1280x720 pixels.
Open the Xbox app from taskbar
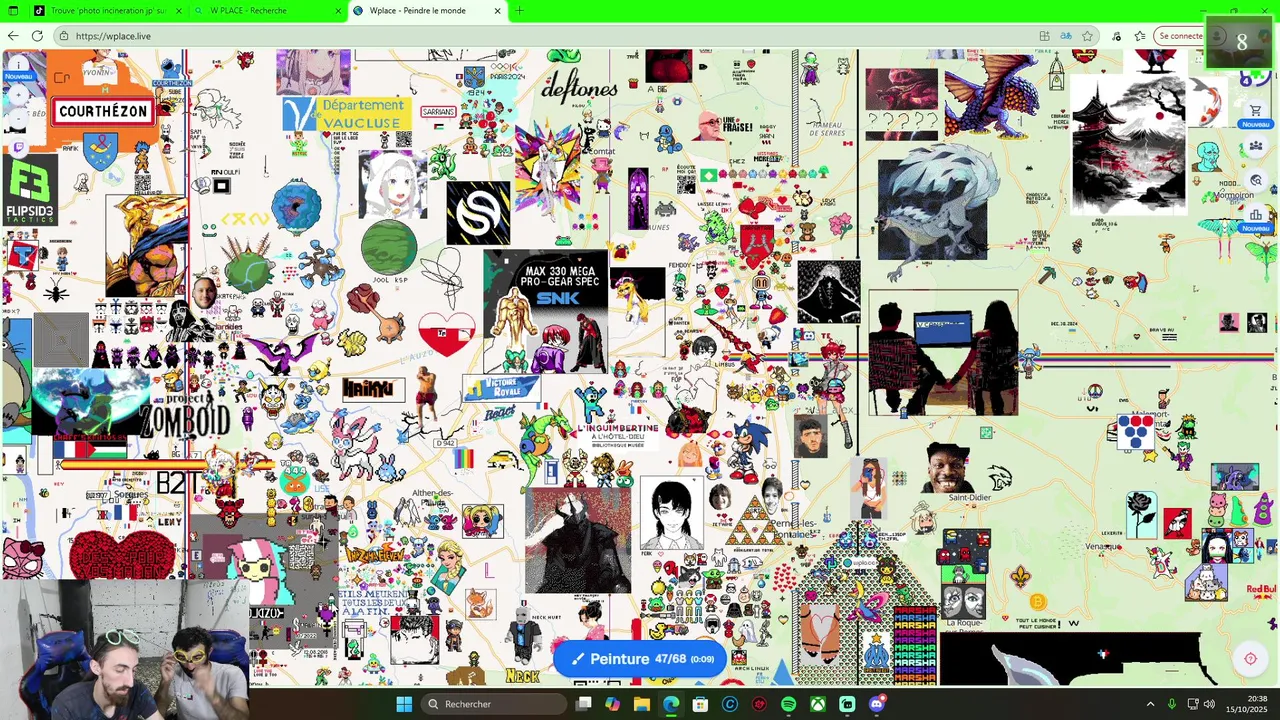click(x=818, y=704)
